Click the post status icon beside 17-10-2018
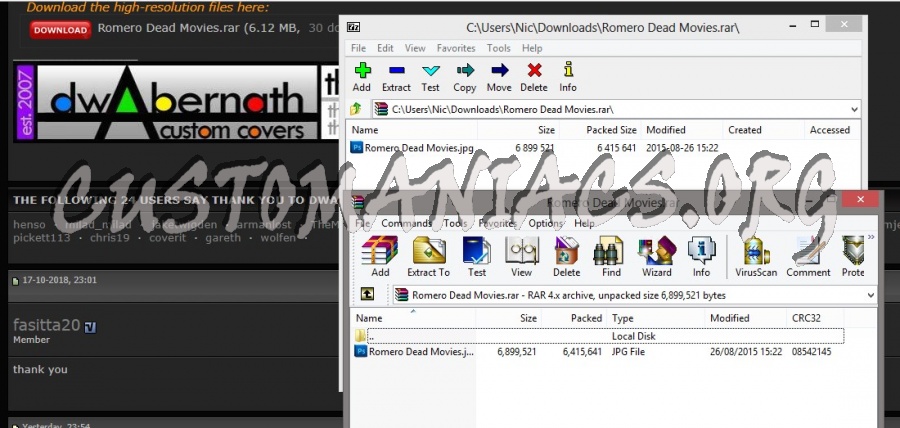The width and height of the screenshot is (900, 428). (x=15, y=281)
